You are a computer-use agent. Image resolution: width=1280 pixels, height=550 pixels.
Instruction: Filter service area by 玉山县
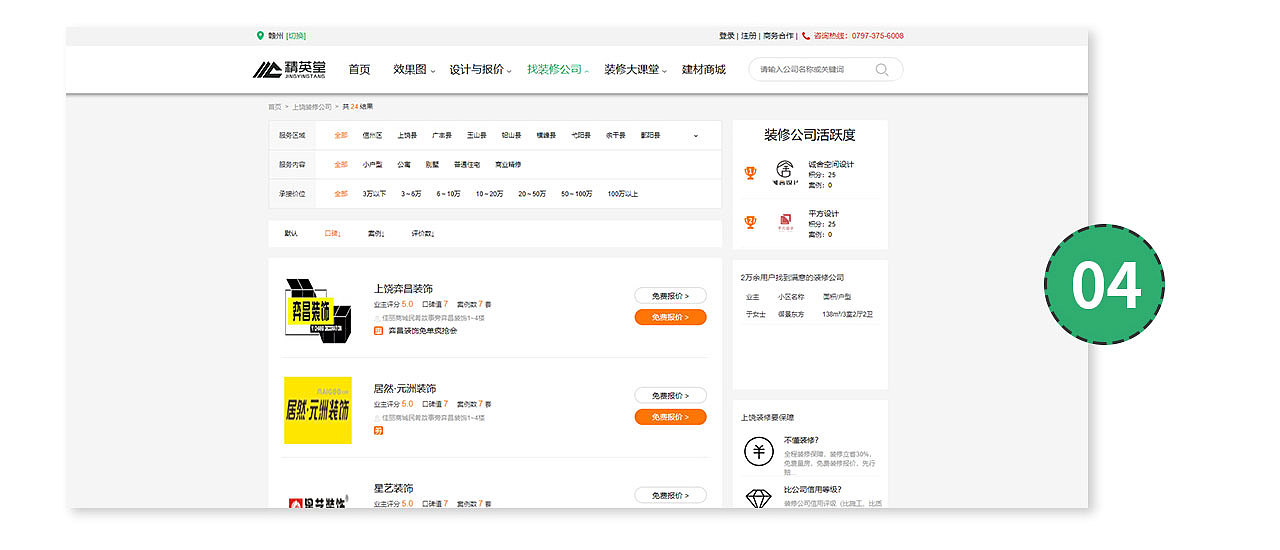point(476,135)
